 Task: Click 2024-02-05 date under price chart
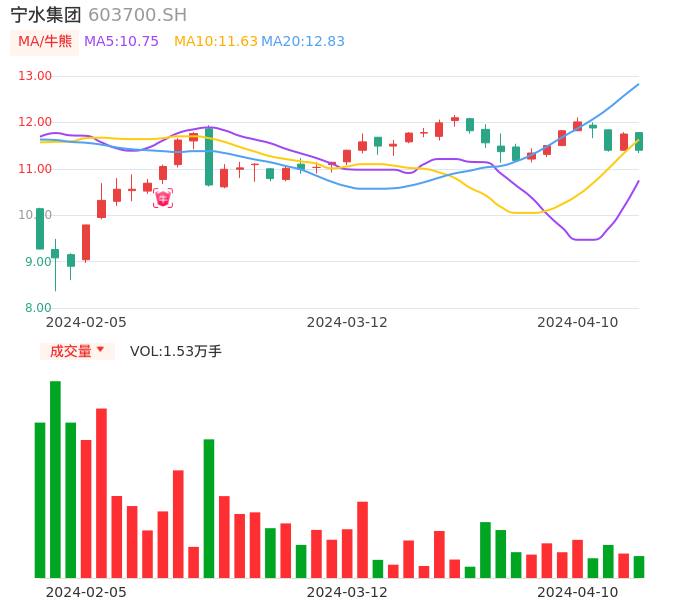point(86,322)
